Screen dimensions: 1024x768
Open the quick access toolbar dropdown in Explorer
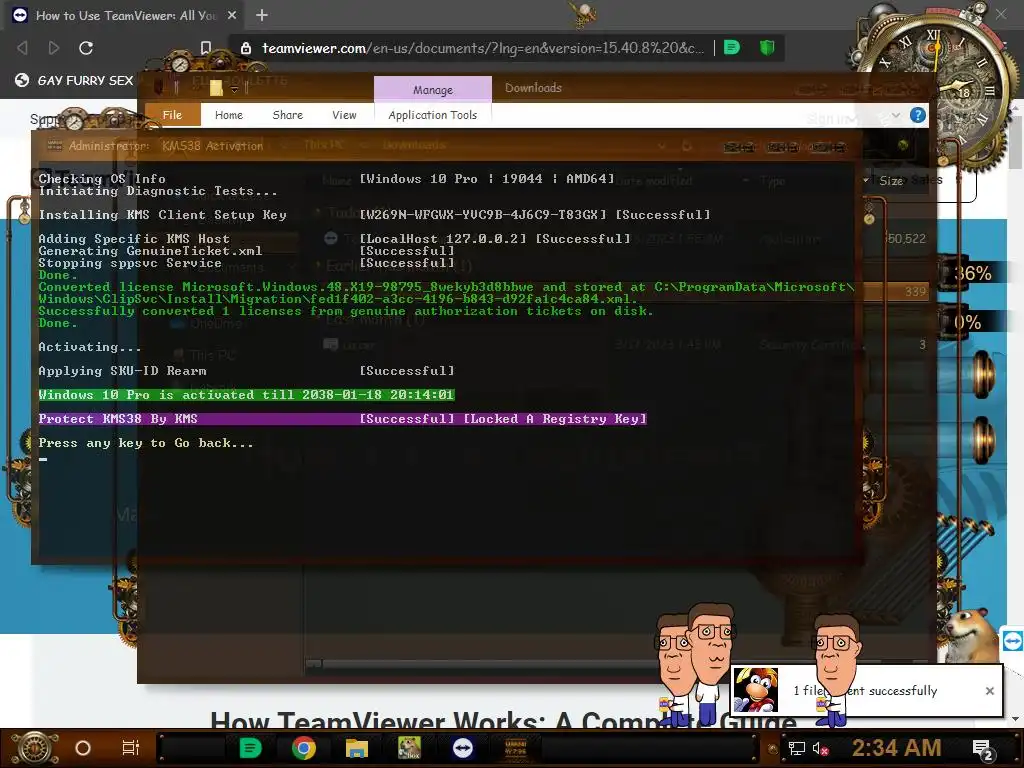pos(234,89)
